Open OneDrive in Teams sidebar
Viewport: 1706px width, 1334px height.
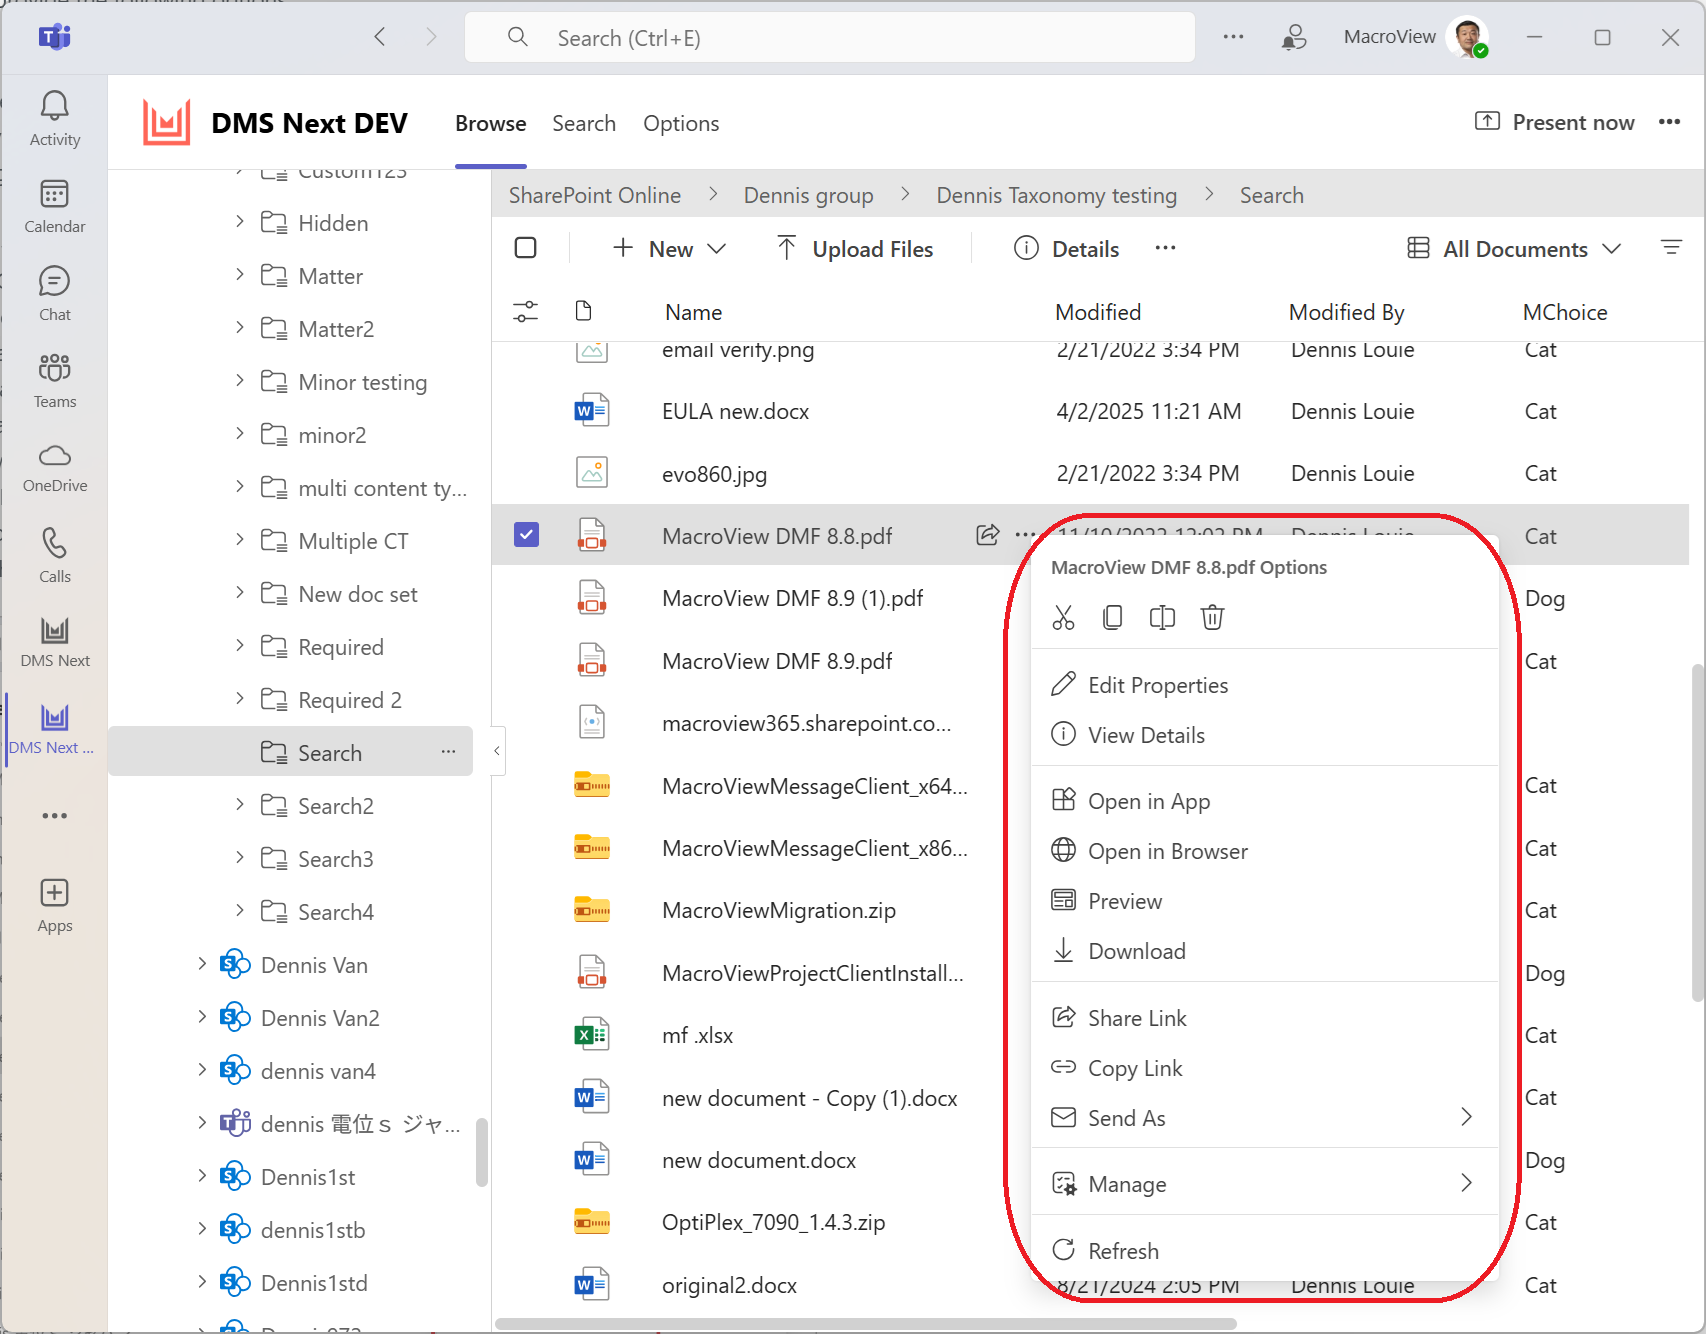(x=55, y=469)
